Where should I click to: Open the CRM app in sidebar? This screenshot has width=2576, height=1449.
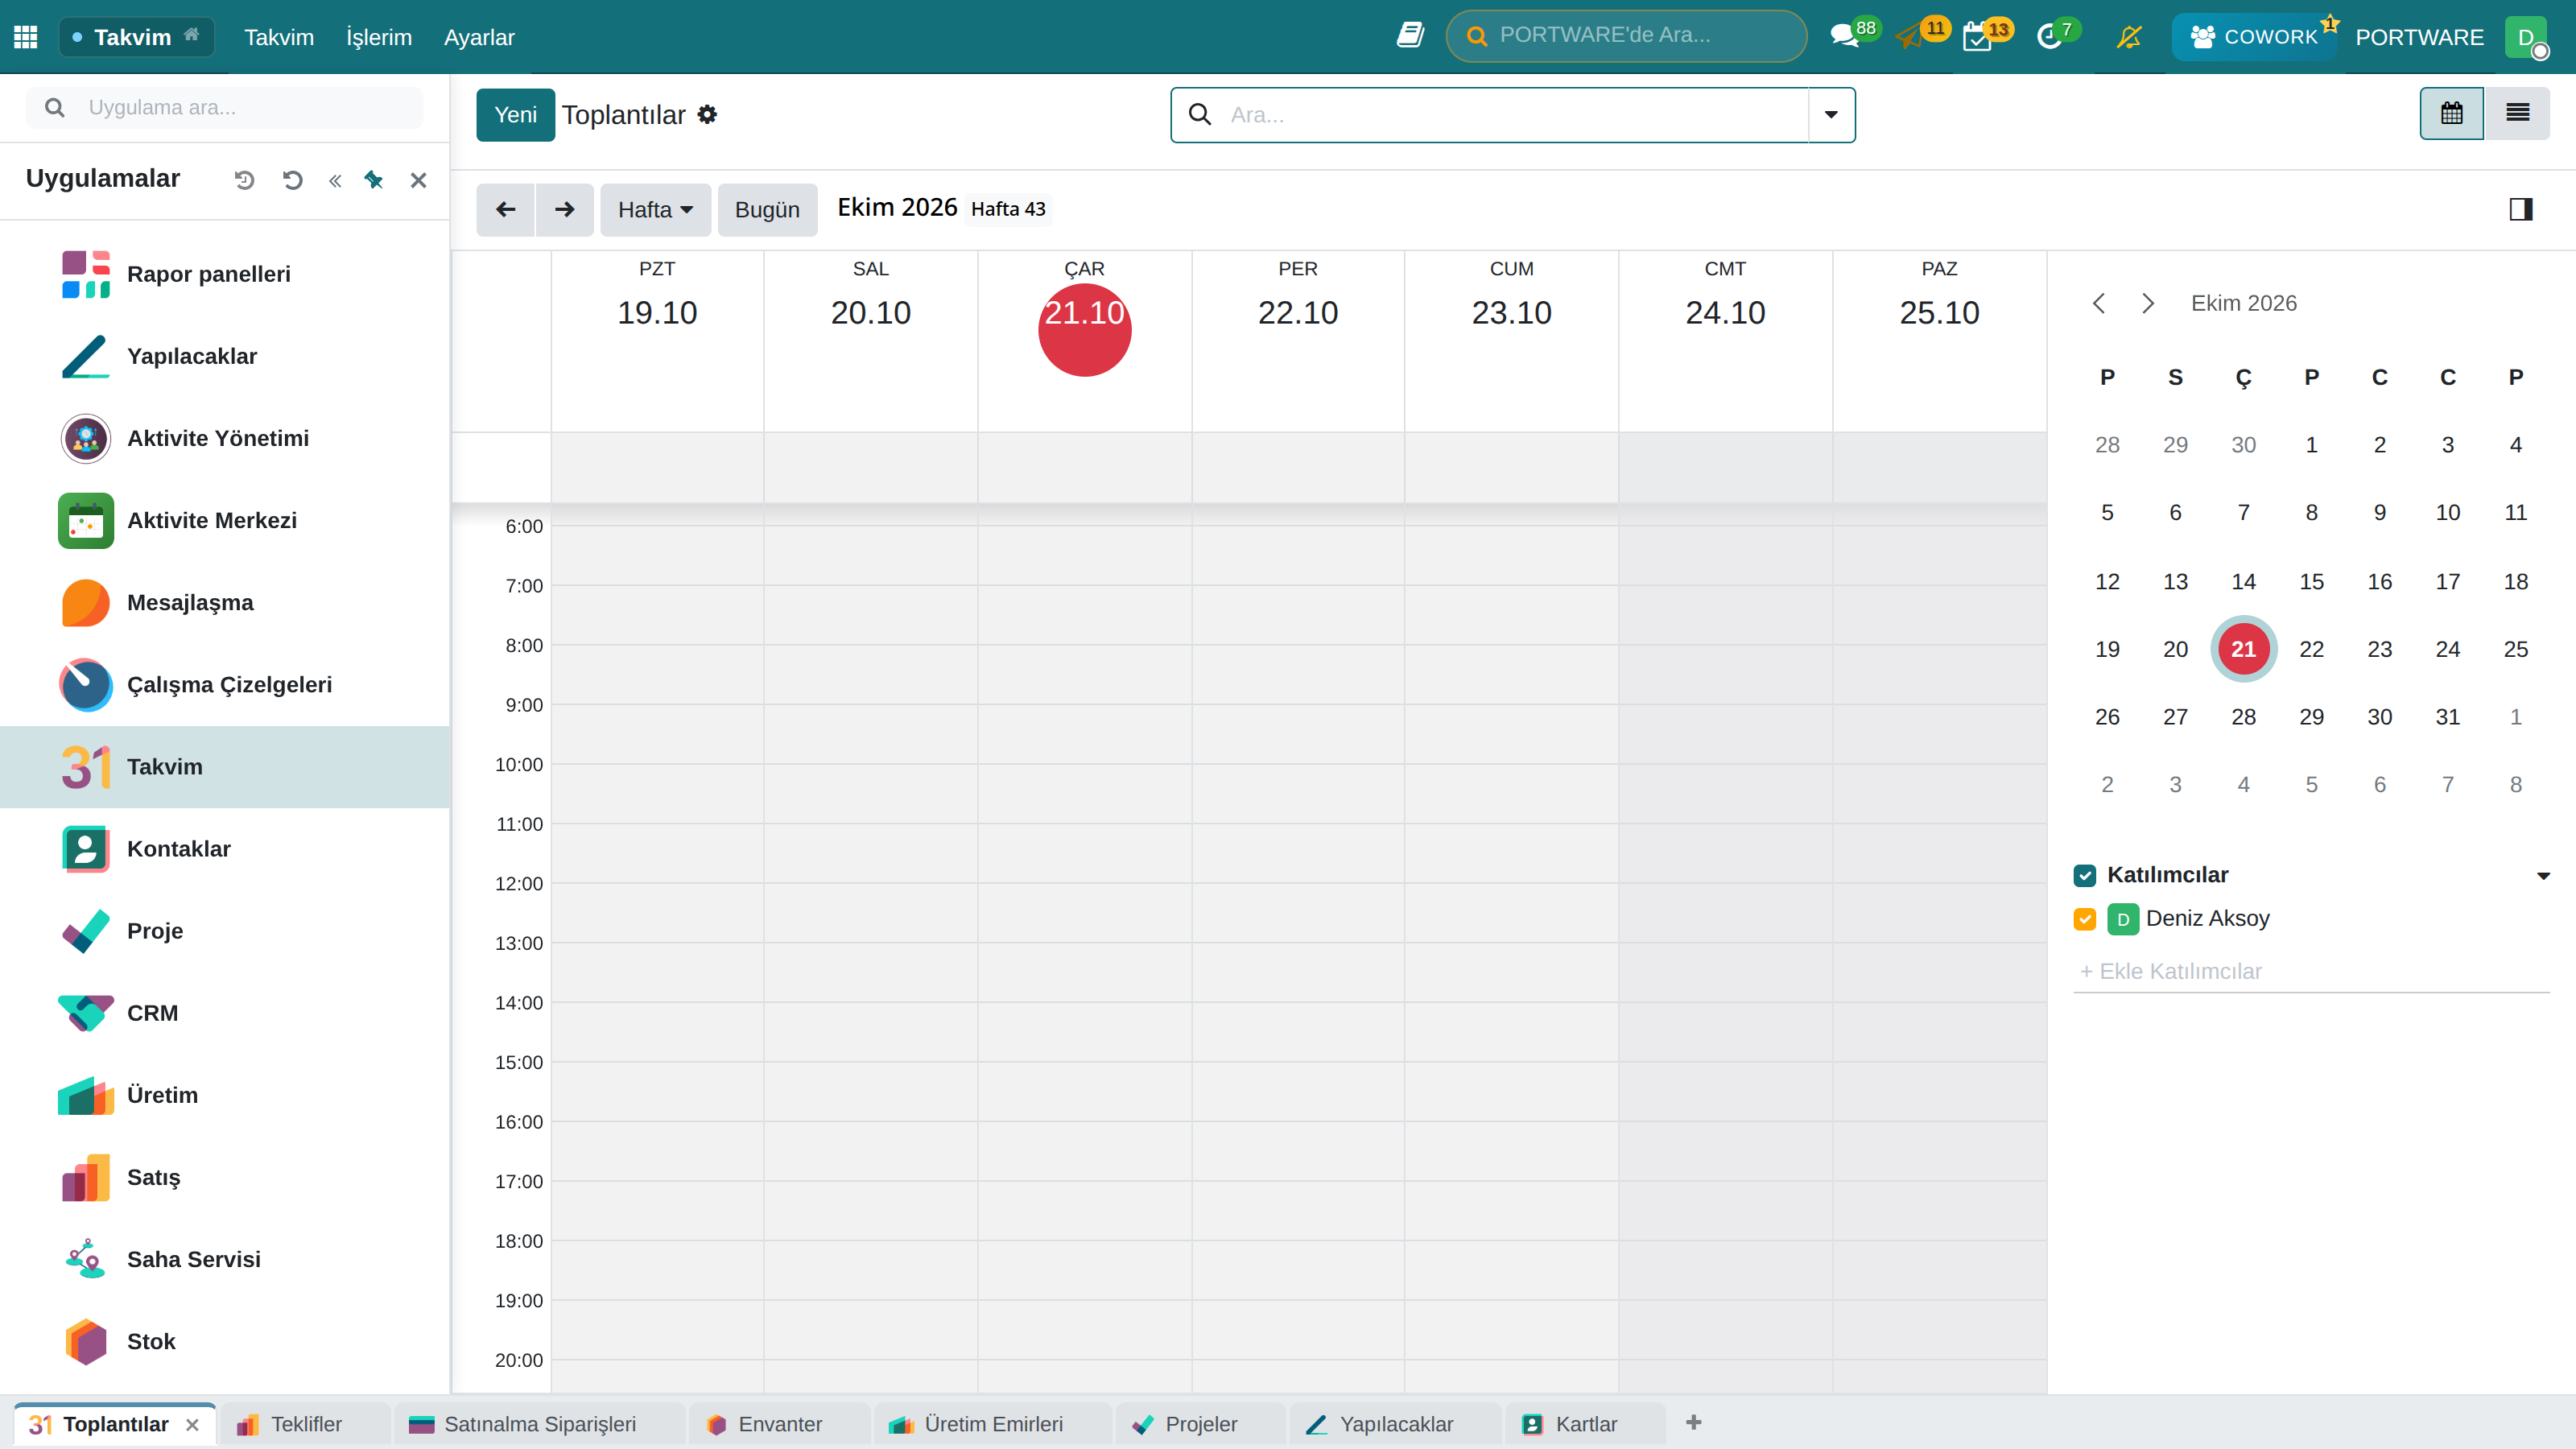225,1013
